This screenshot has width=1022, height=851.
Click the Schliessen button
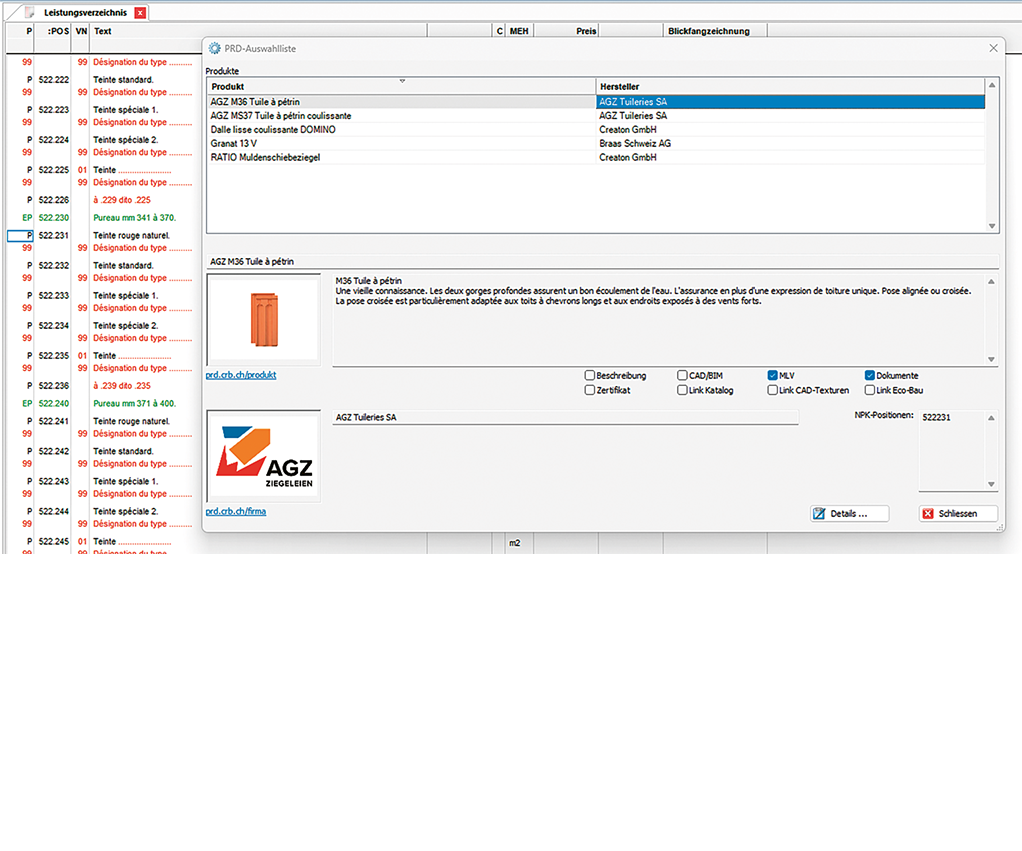point(958,513)
